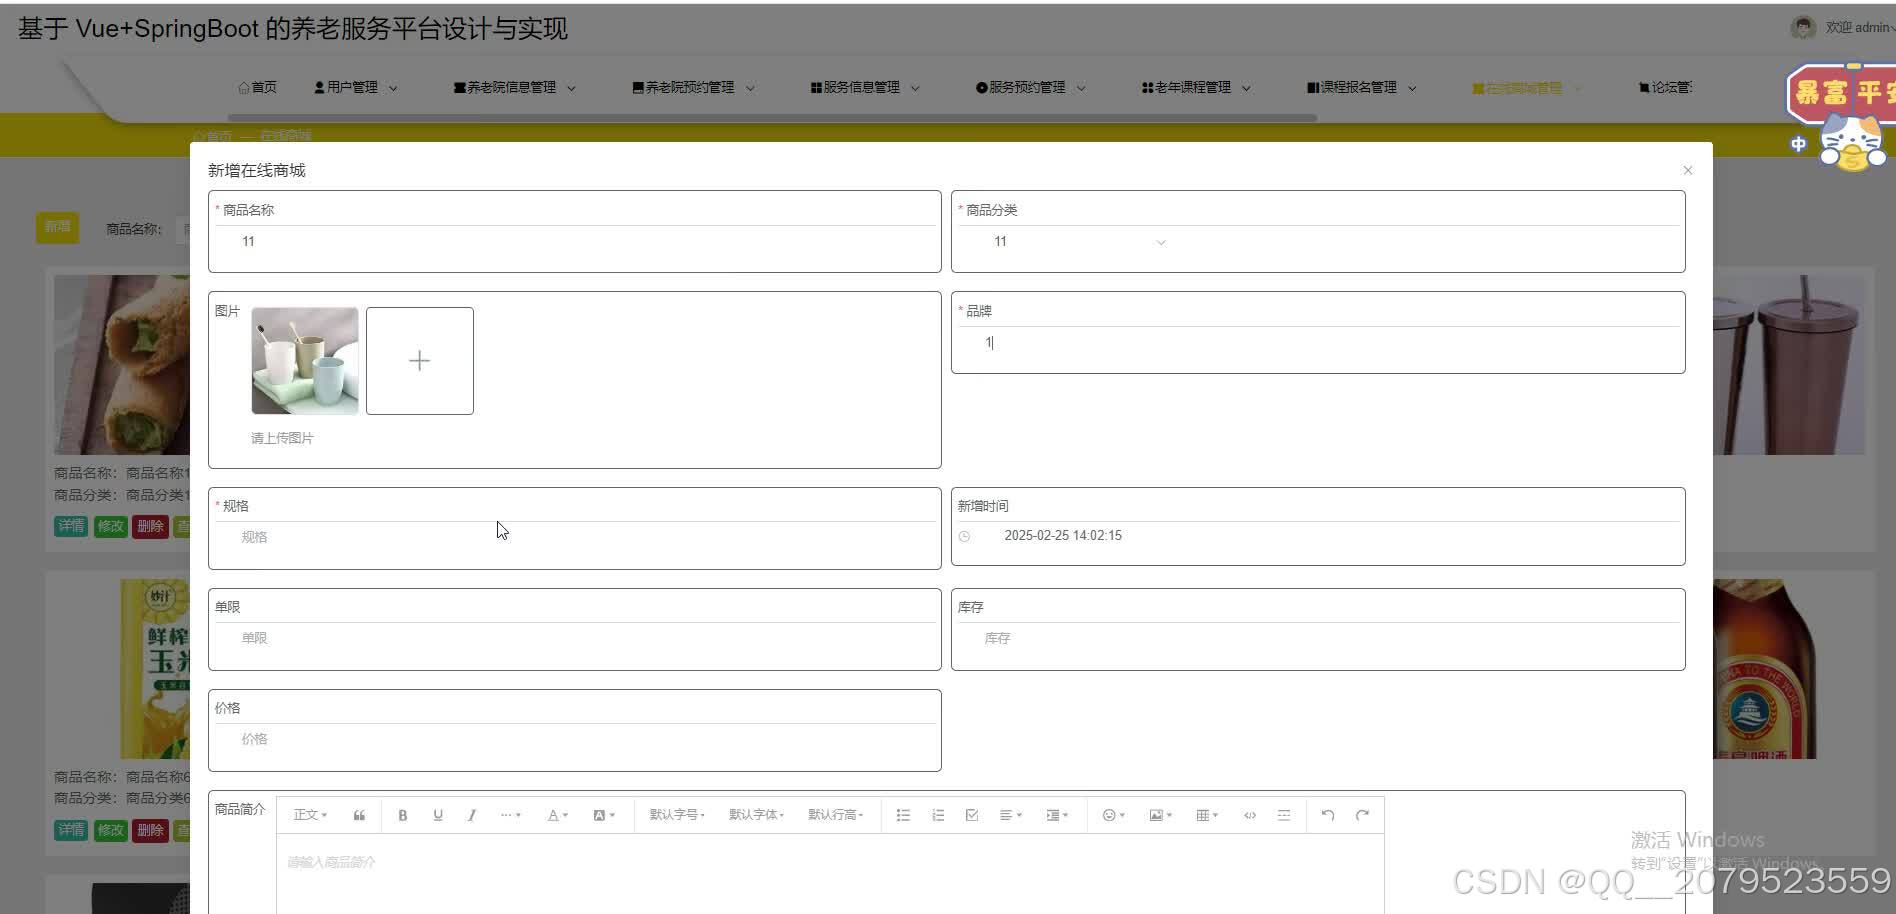
Task: Toggle underline formatting in the editor
Action: coord(438,815)
